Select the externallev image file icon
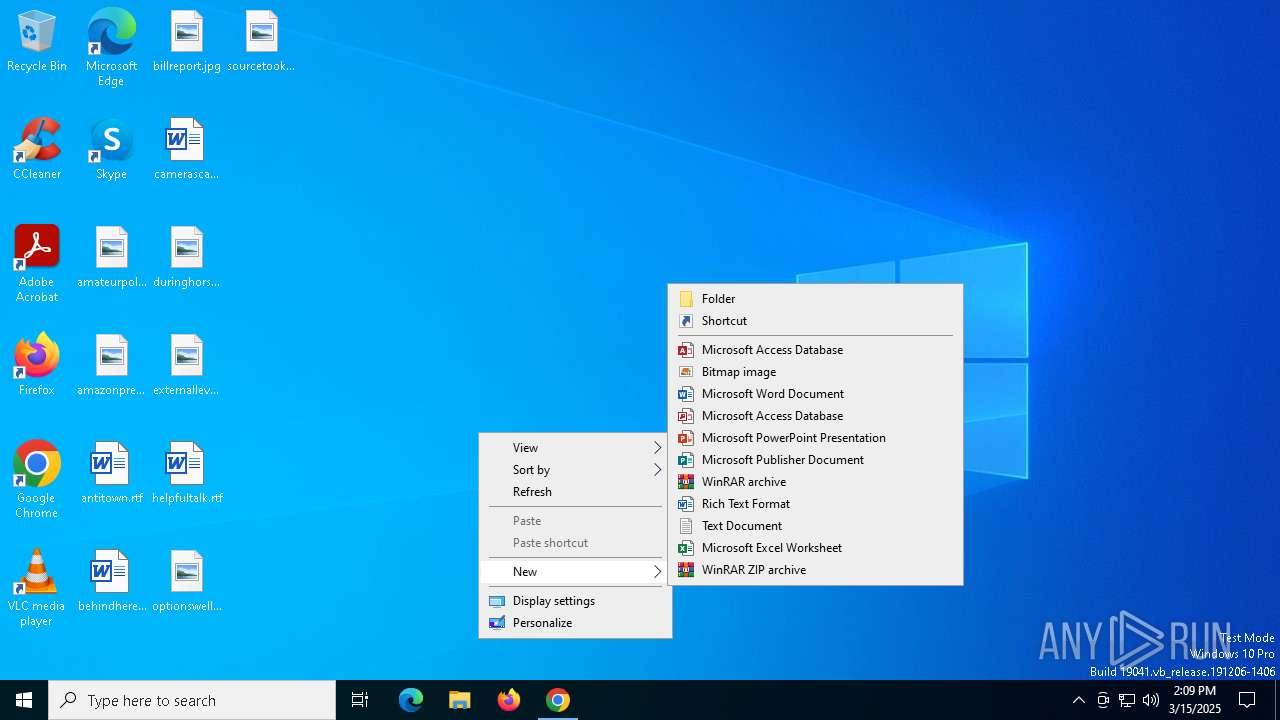Image resolution: width=1280 pixels, height=720 pixels. click(x=187, y=366)
